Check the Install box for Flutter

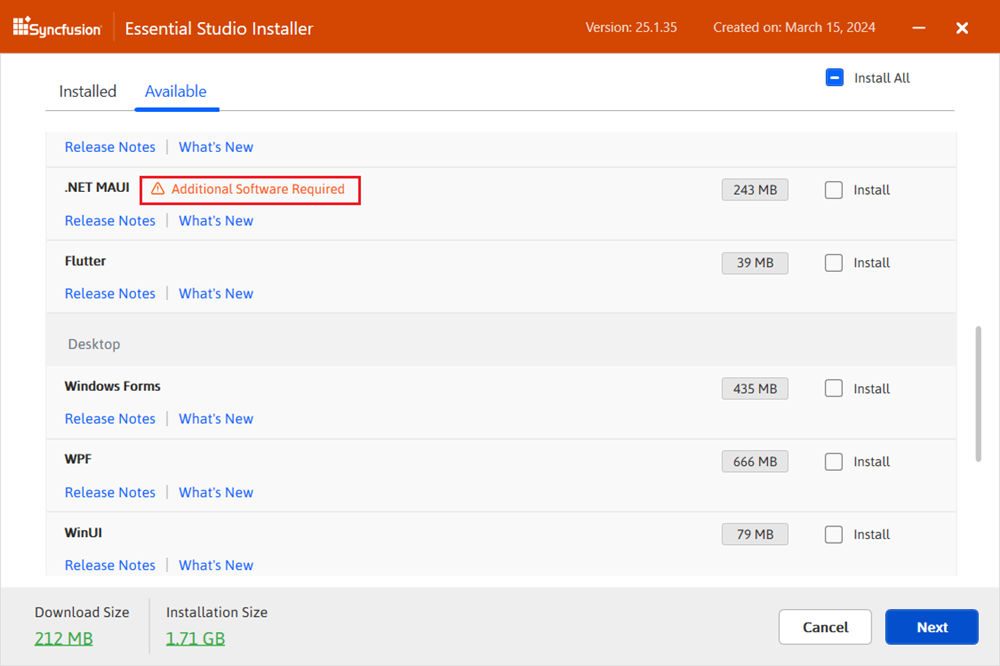tap(834, 263)
